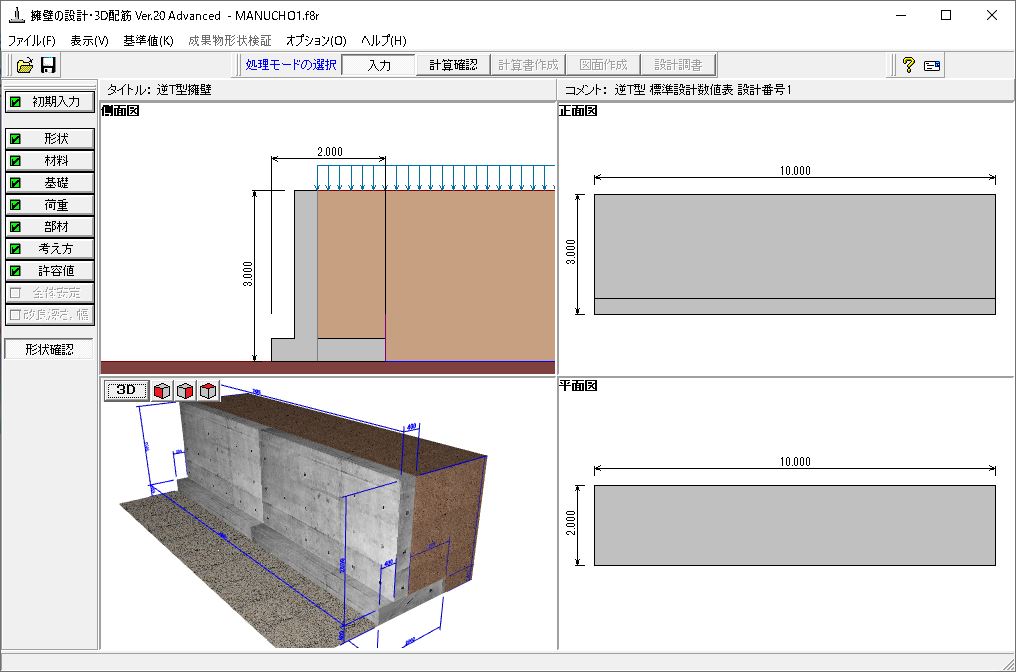Click the save floppy disk icon

pyautogui.click(x=48, y=65)
